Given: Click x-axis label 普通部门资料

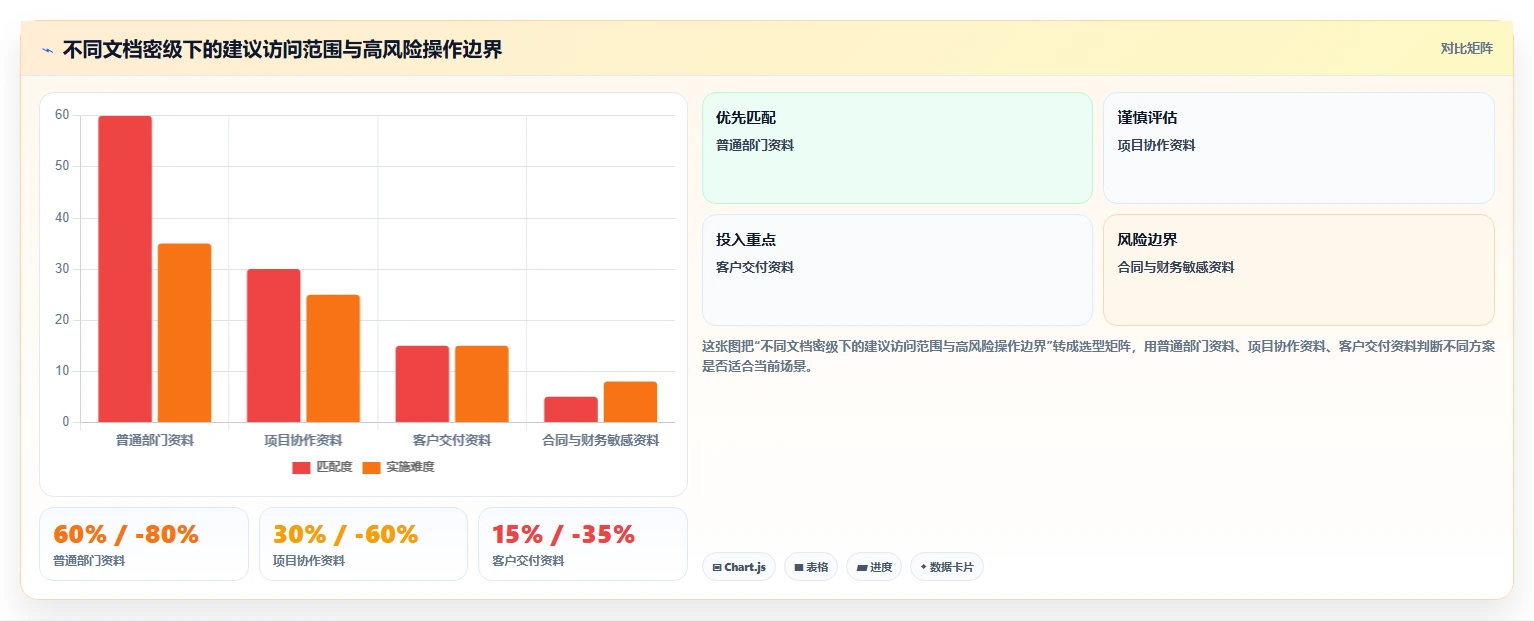Looking at the screenshot, I should (x=155, y=440).
